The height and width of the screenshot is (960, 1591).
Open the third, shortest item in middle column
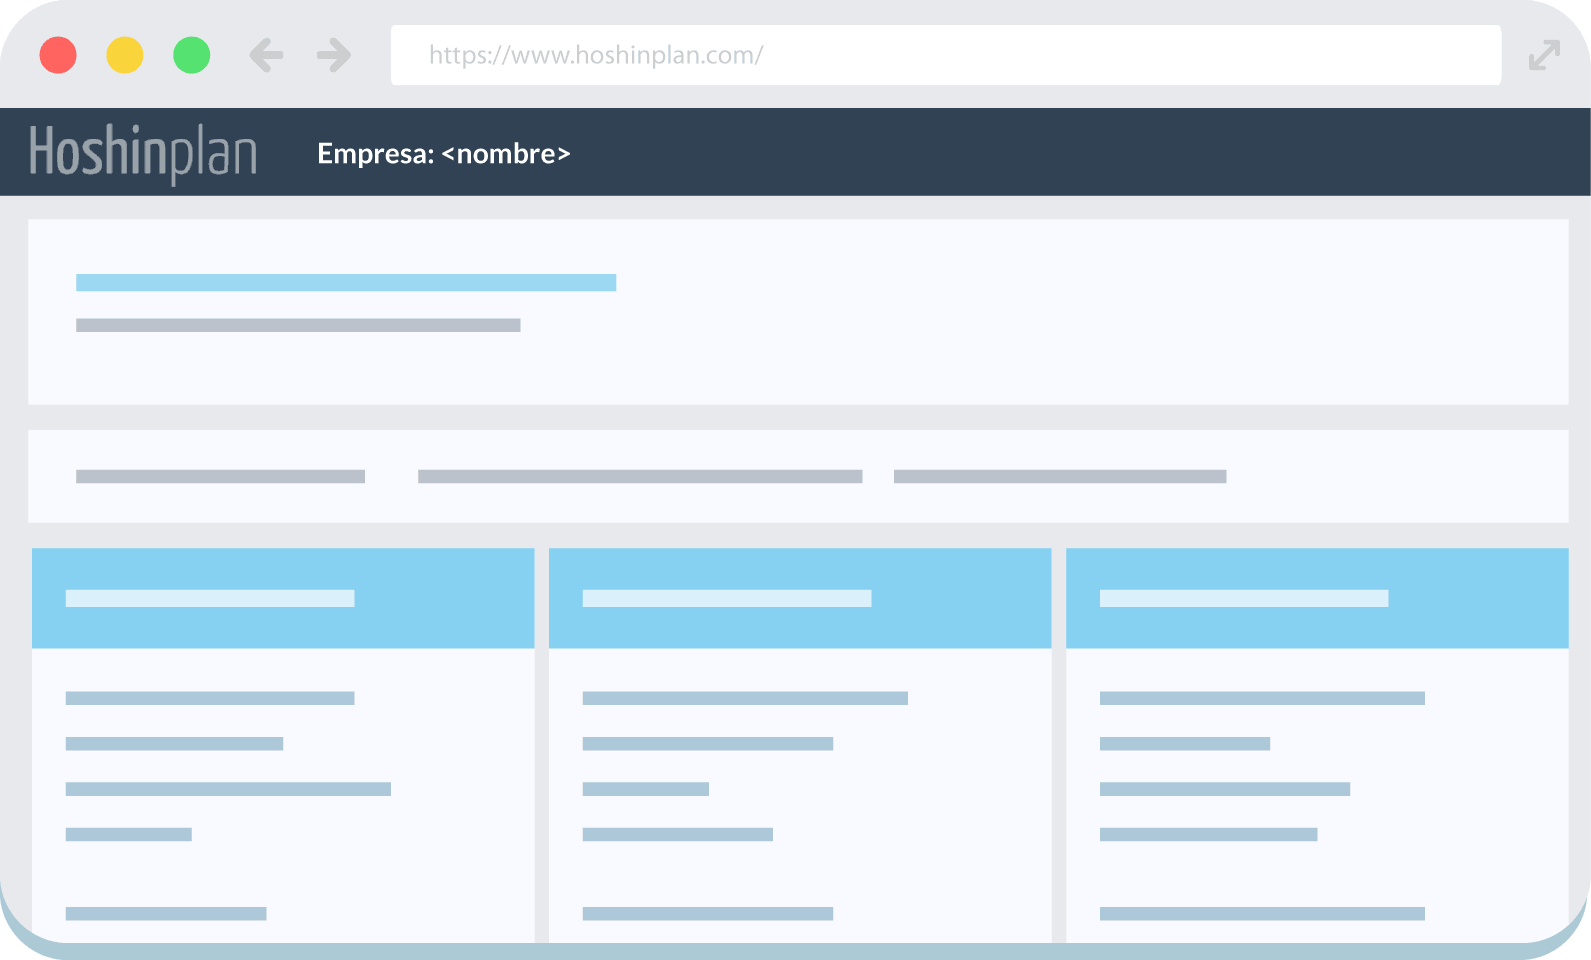646,789
